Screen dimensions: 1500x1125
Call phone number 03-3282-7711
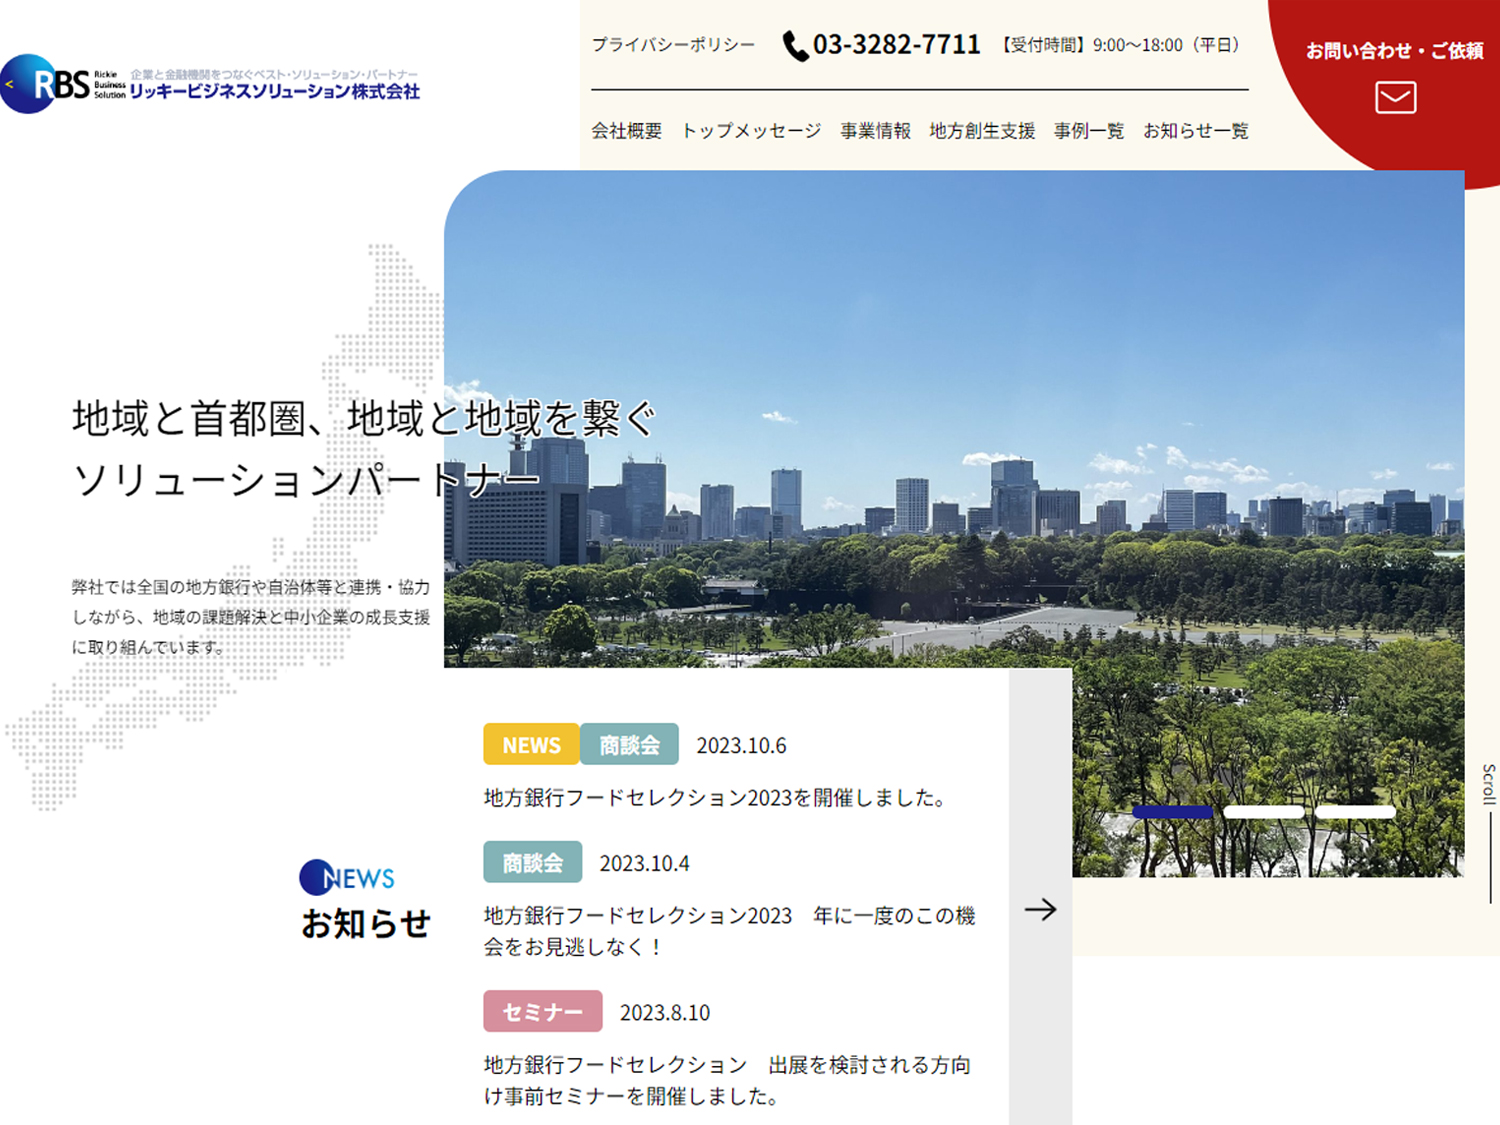(896, 45)
